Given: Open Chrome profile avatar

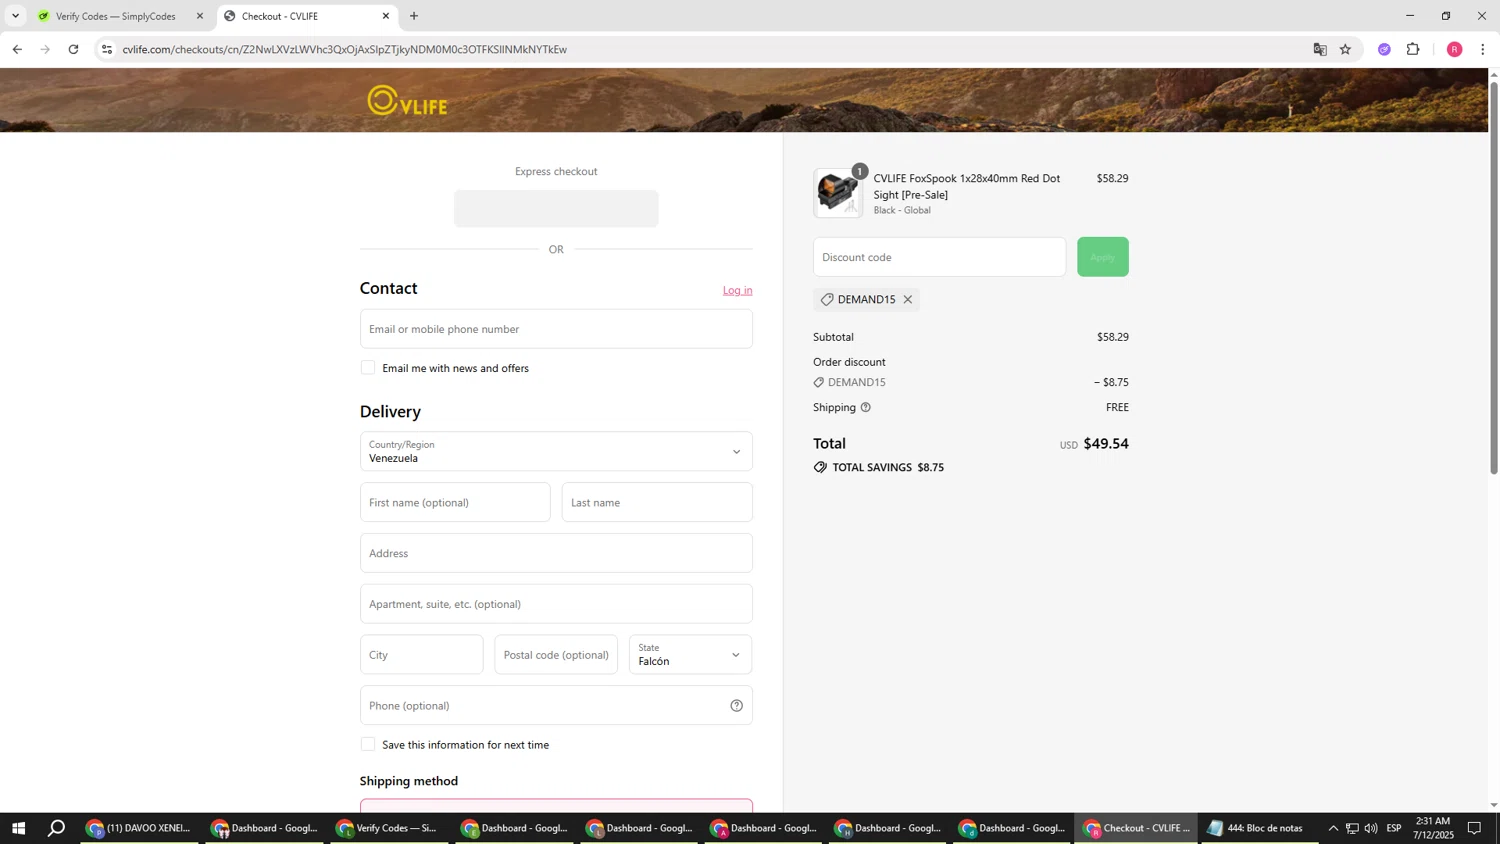Looking at the screenshot, I should [x=1455, y=49].
